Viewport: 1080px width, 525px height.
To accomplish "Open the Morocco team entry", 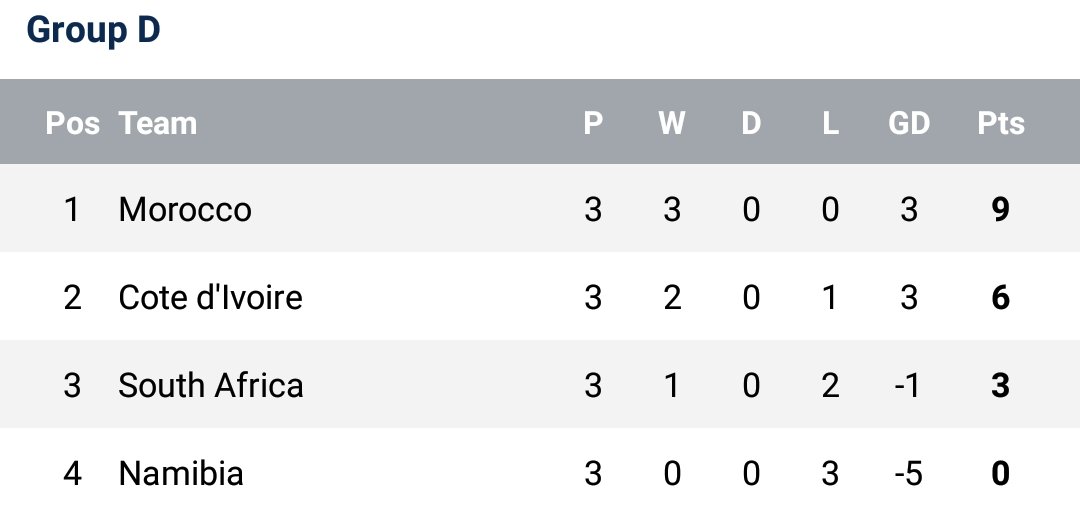I will coord(185,210).
